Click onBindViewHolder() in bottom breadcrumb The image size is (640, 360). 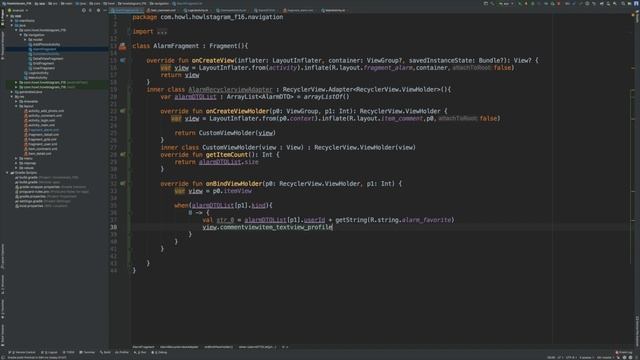click(x=218, y=347)
